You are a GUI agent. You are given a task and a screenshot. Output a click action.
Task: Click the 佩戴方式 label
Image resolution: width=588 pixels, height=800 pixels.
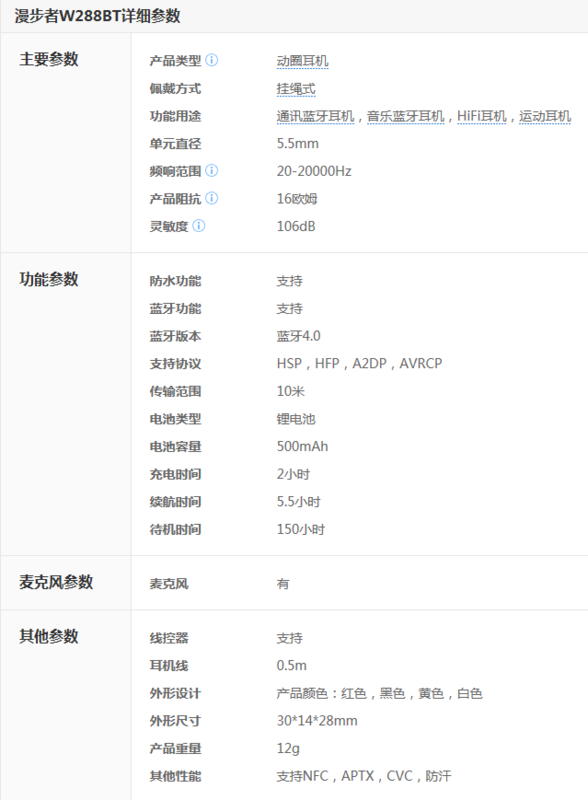175,88
